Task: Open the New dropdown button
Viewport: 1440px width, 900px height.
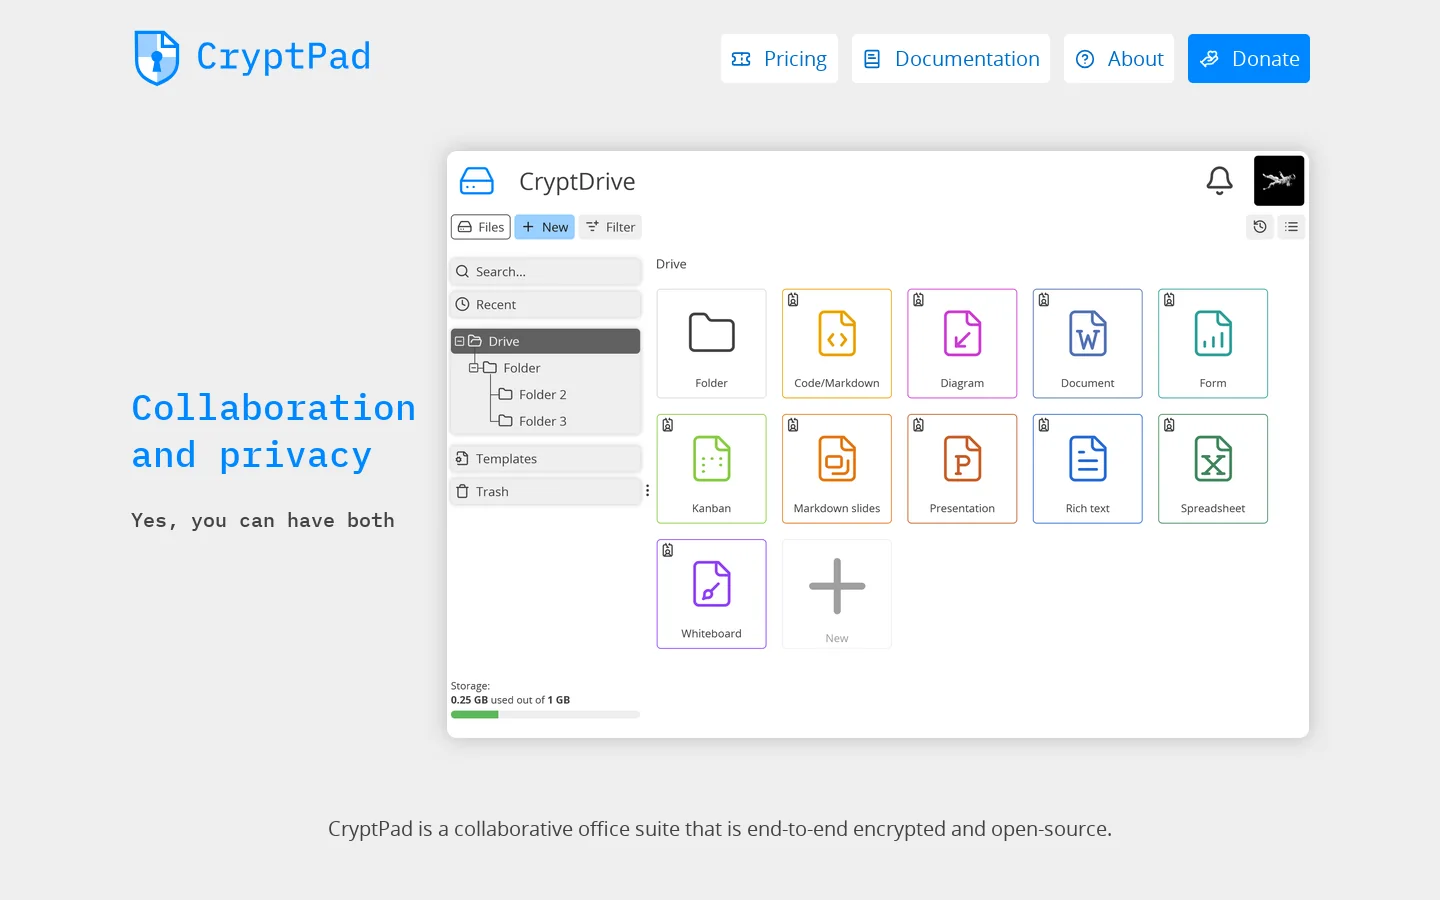Action: coord(545,227)
